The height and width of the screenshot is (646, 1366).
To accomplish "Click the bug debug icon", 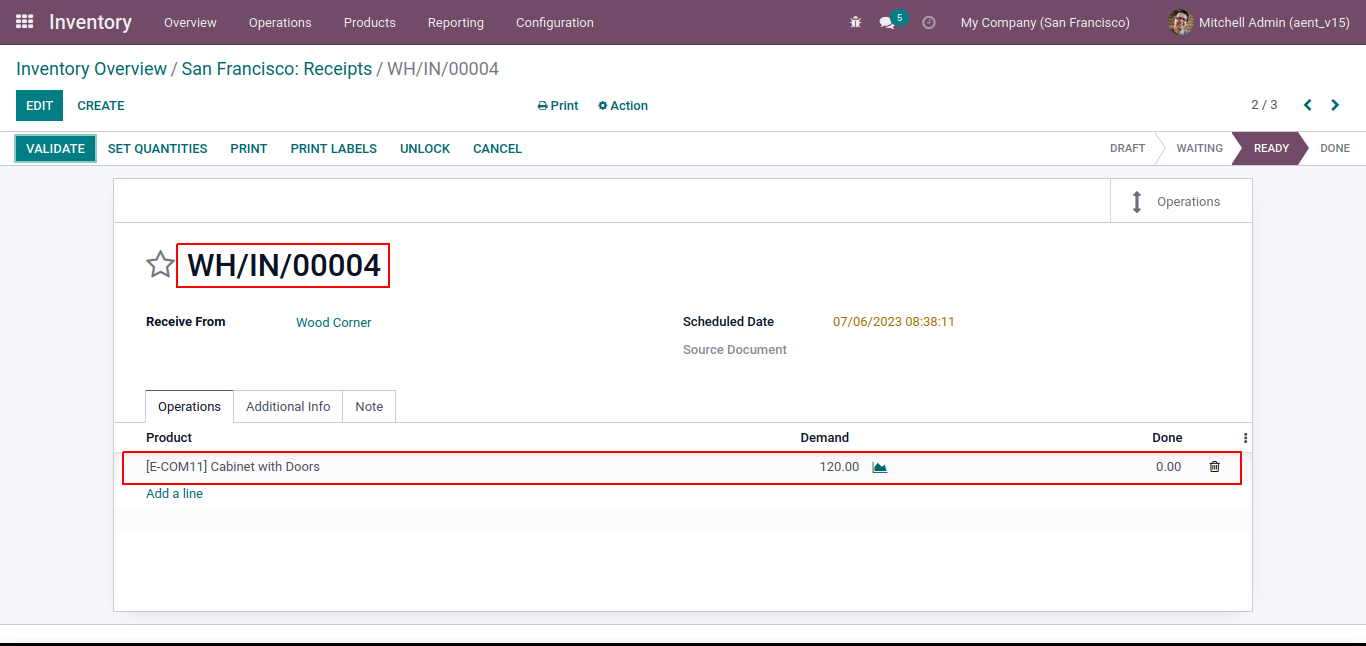I will point(855,22).
